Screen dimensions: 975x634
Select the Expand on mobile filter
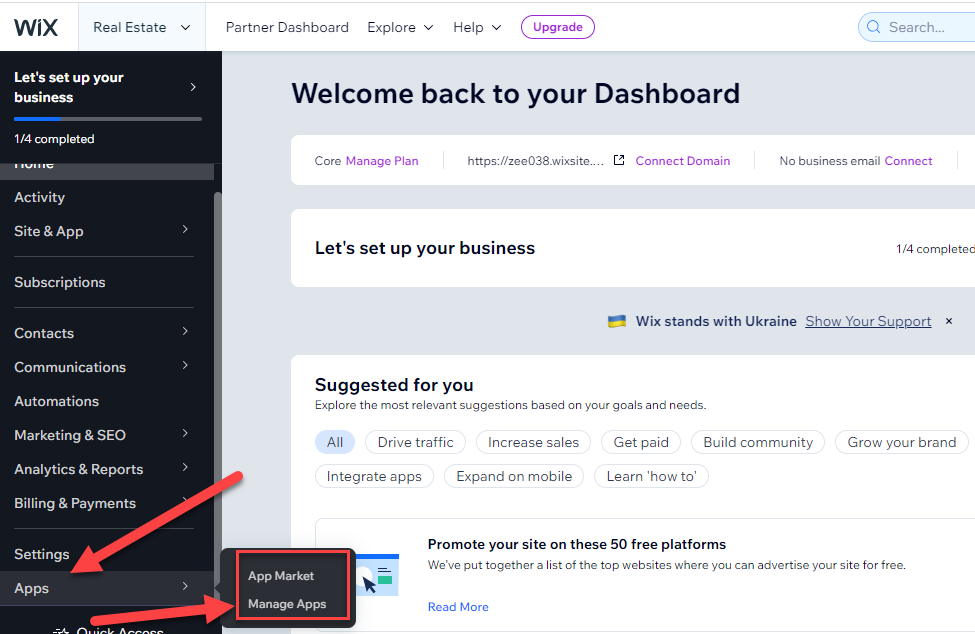point(514,477)
